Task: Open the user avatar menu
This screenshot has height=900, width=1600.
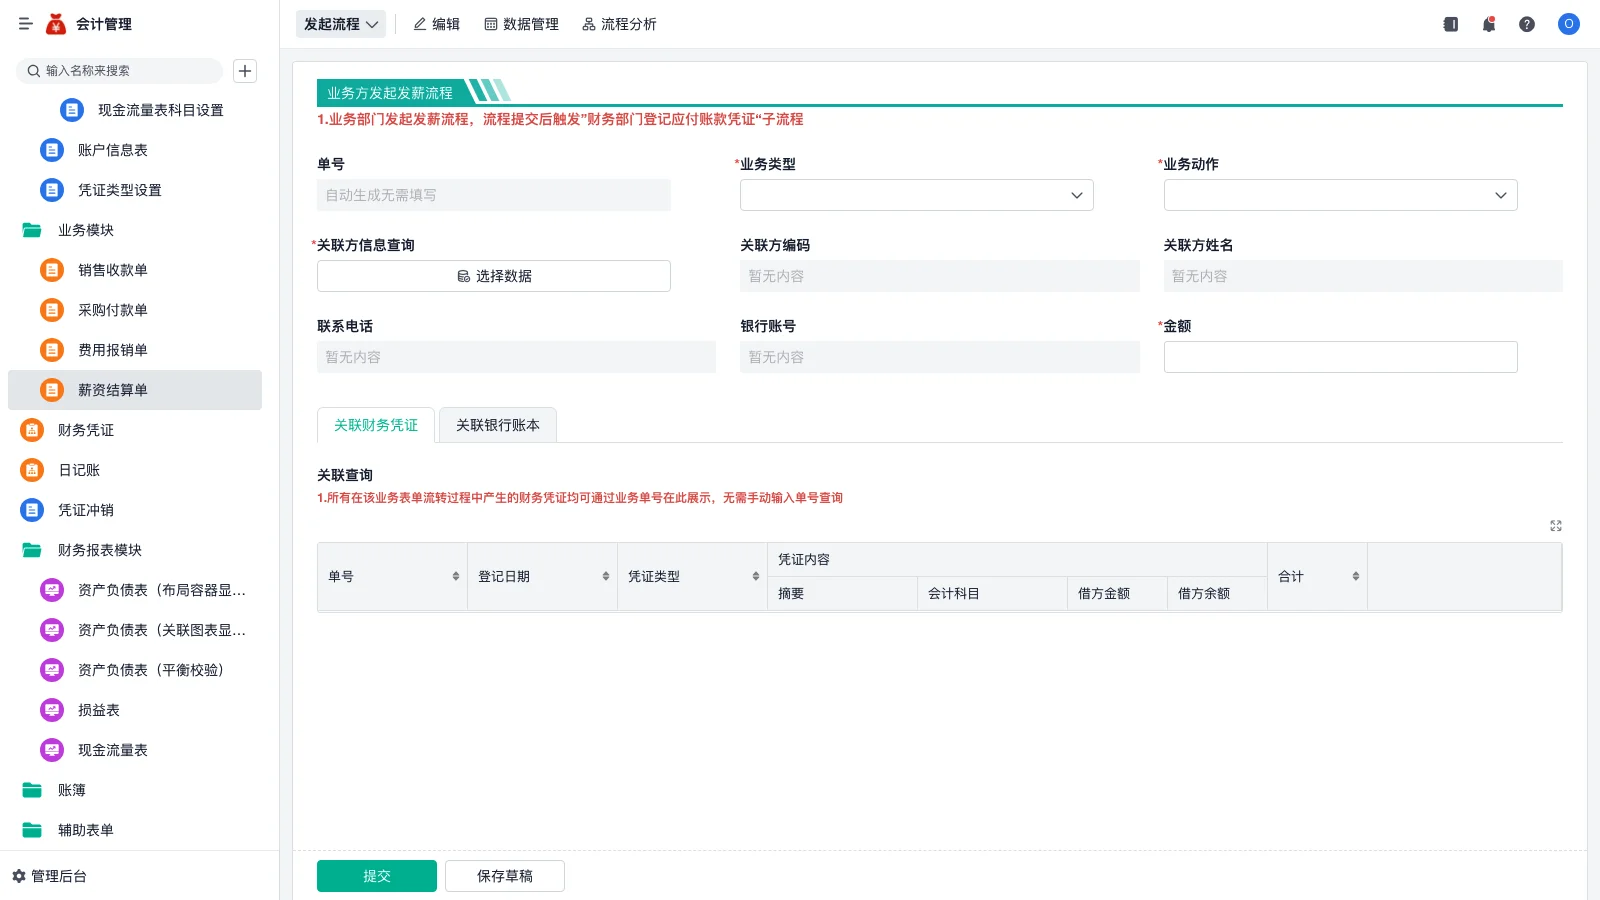Action: click(x=1569, y=24)
